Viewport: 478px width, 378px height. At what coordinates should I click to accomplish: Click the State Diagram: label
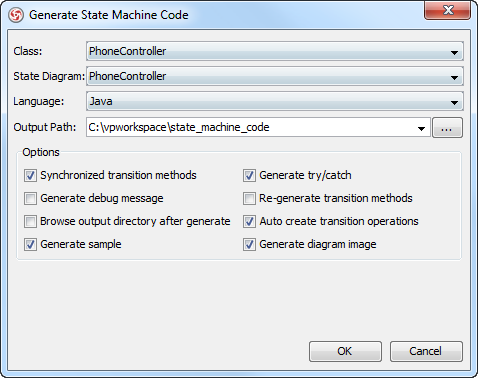click(x=49, y=76)
